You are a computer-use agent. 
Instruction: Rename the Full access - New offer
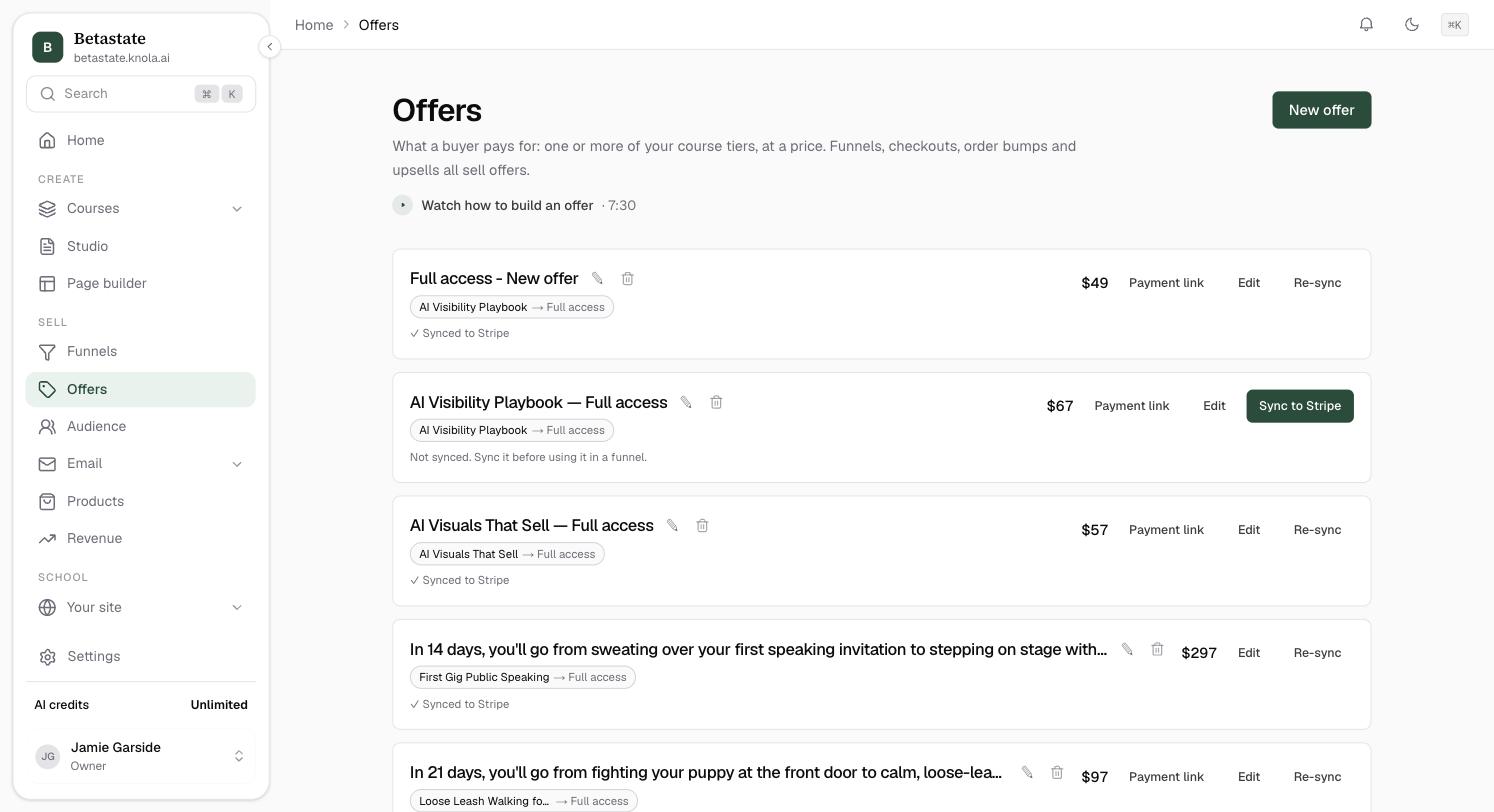point(597,278)
